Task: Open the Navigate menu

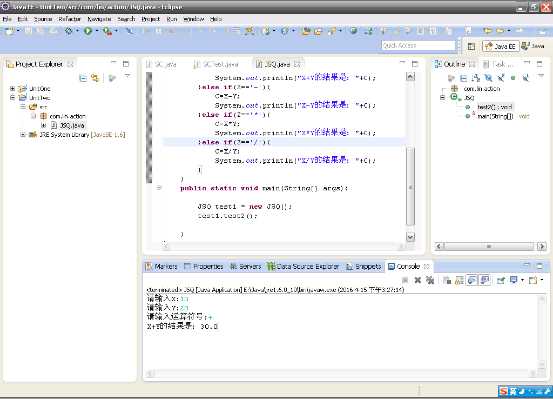Action: pyautogui.click(x=99, y=19)
